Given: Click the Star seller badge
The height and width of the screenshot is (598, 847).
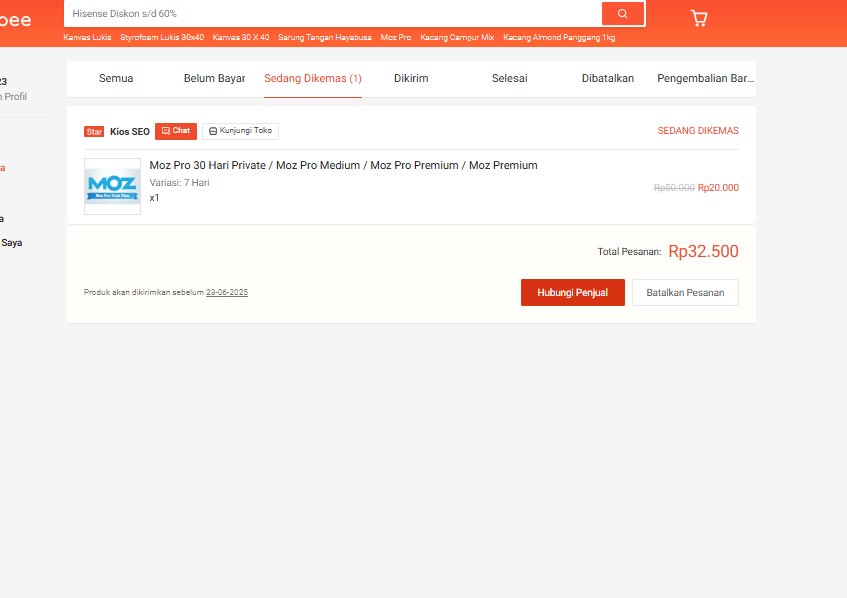Looking at the screenshot, I should [x=94, y=132].
